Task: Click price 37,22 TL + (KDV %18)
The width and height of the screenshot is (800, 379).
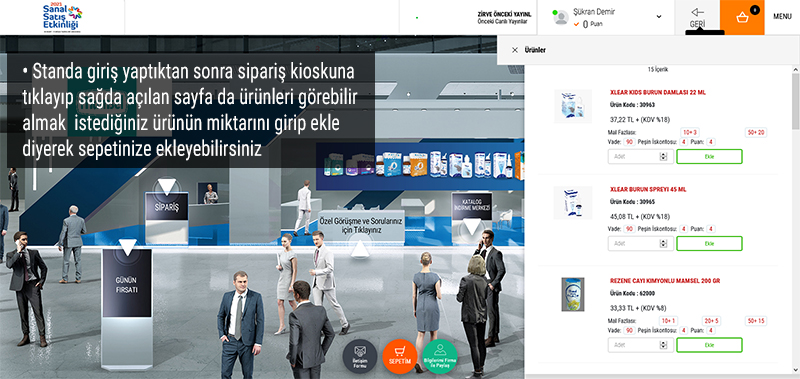Action: 640,120
